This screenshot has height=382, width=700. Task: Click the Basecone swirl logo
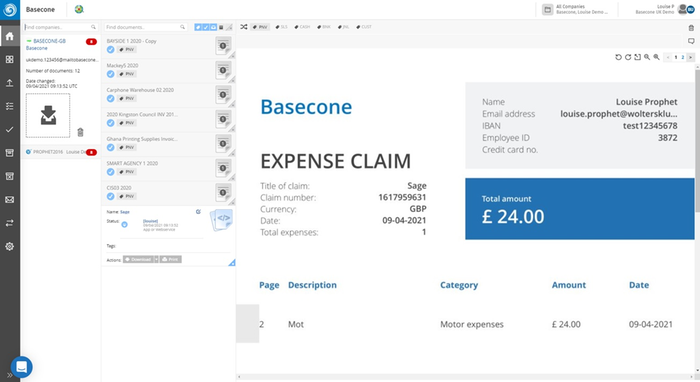(10, 9)
